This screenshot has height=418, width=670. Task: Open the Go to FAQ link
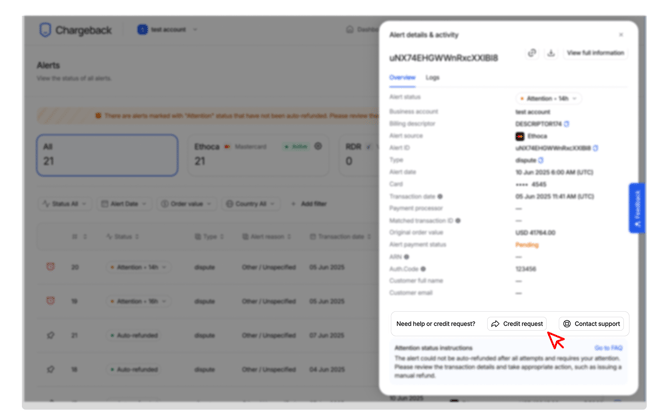(x=608, y=348)
